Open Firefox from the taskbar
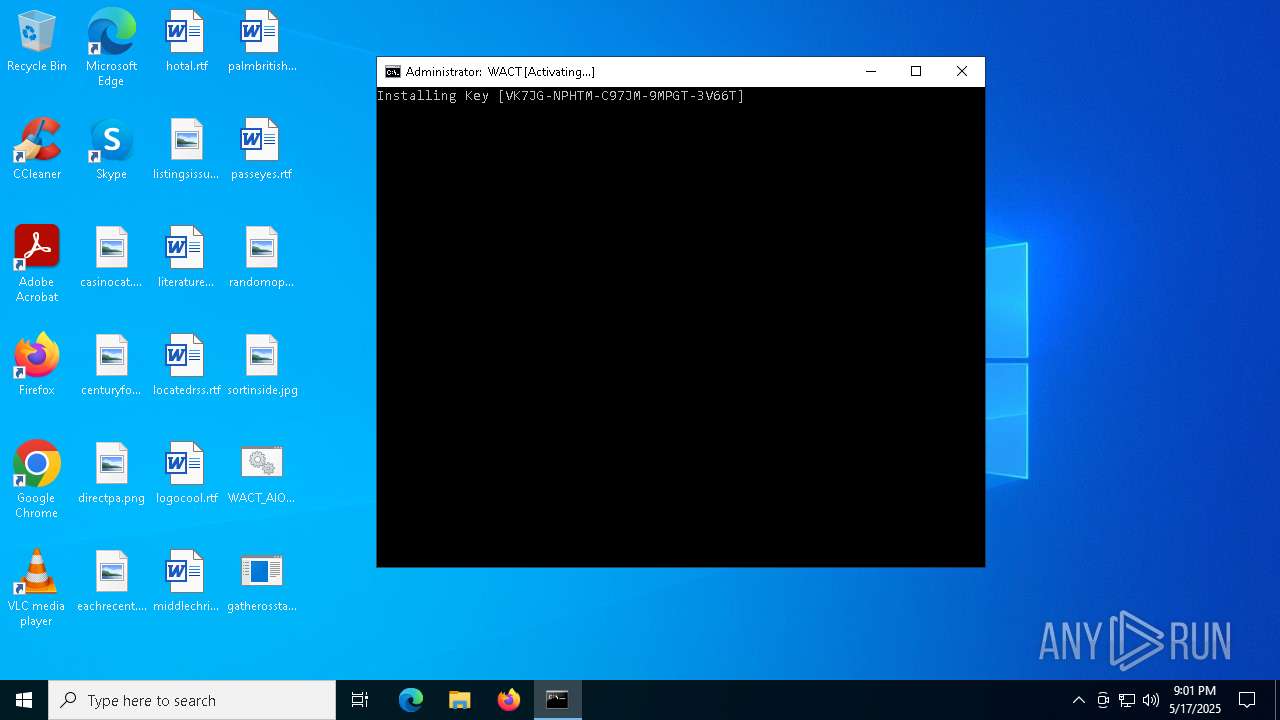Viewport: 1280px width, 720px height. 509,700
